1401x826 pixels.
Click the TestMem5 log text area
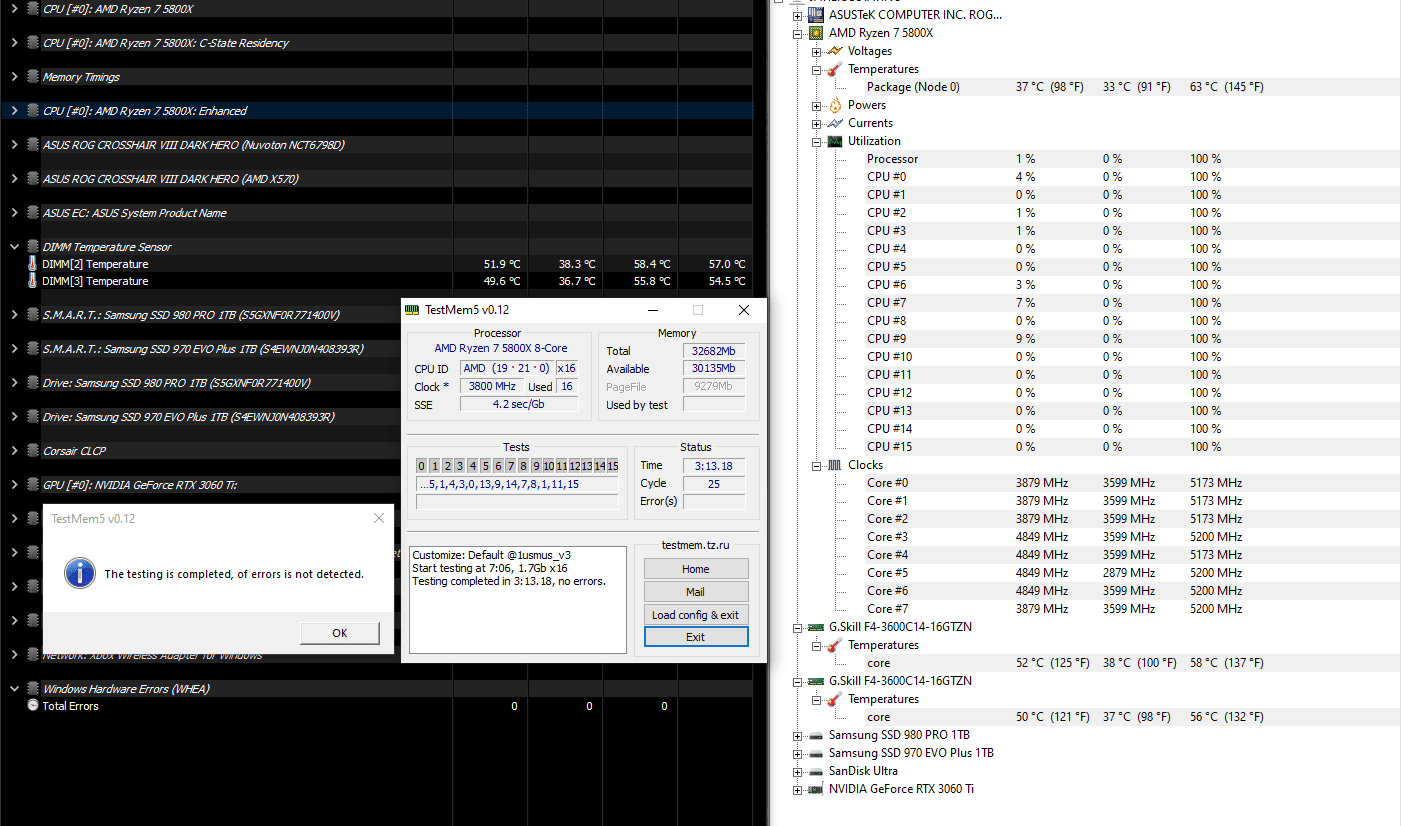(517, 598)
